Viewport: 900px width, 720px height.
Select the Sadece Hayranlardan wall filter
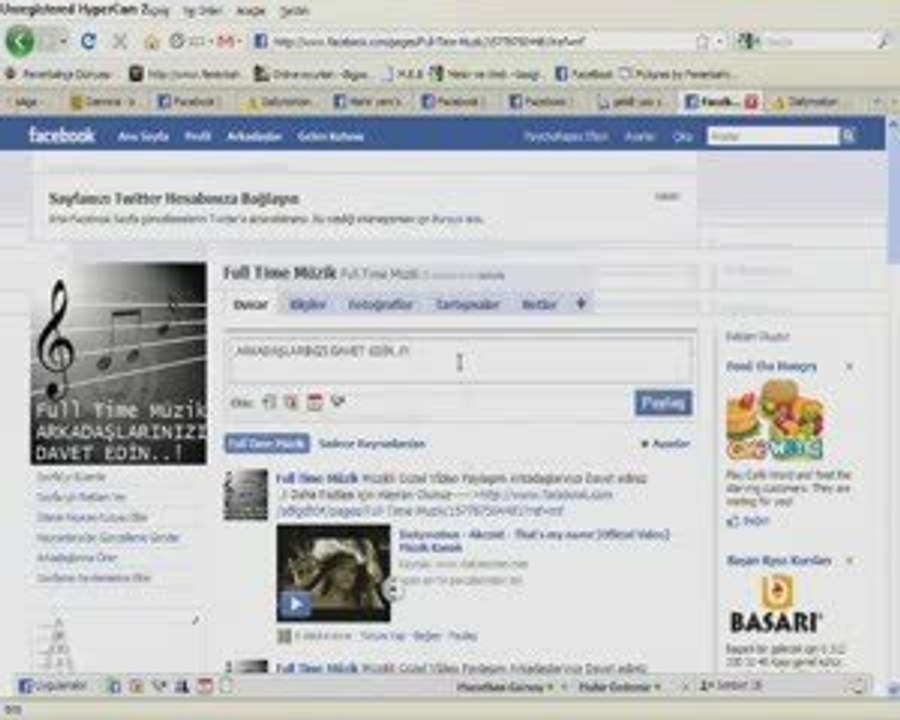click(x=372, y=444)
